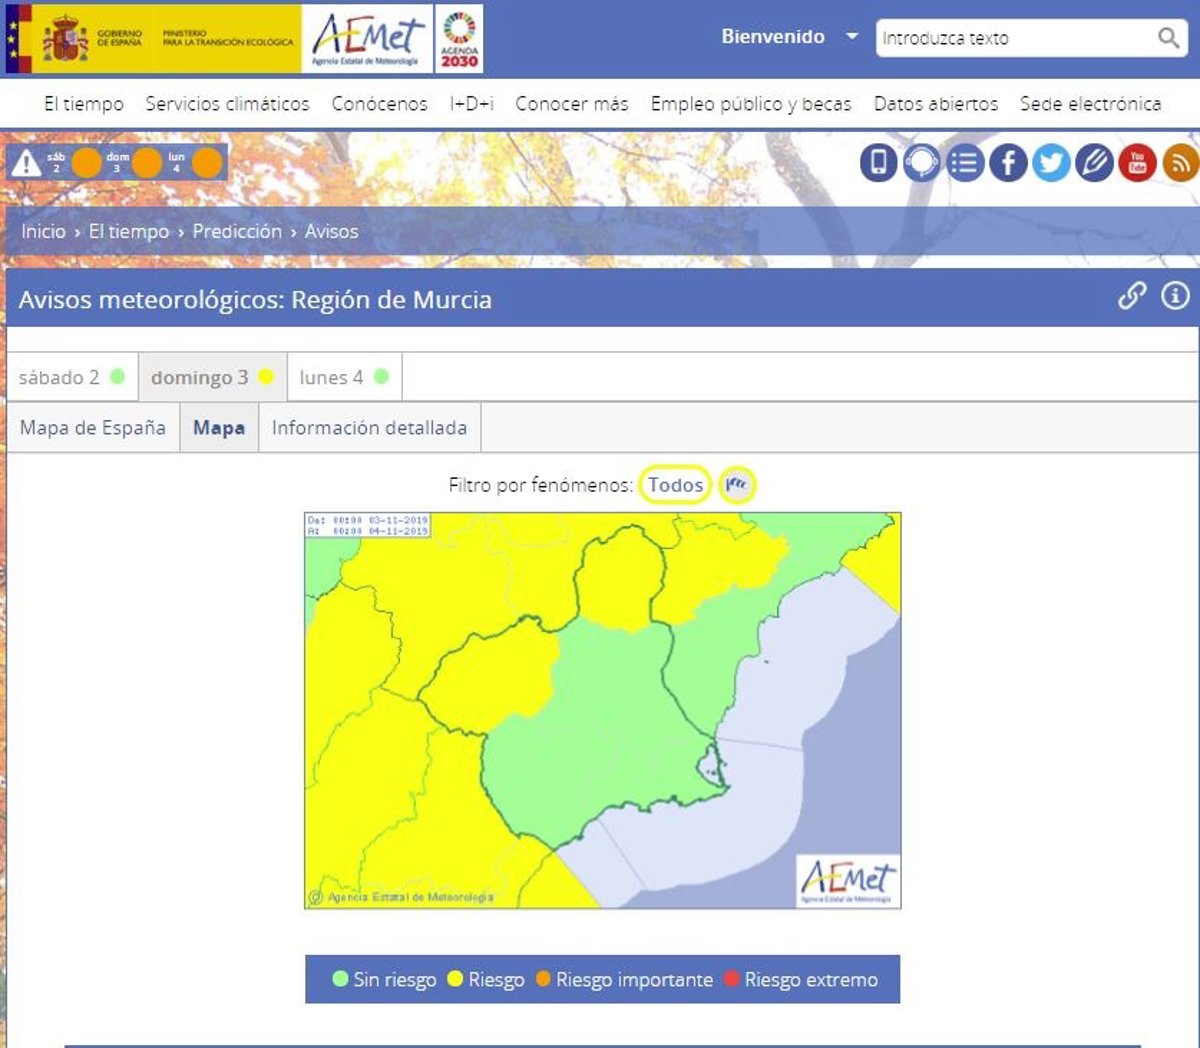Viewport: 1200px width, 1048px height.
Task: Select the Todos phenomena filter
Action: 675,485
